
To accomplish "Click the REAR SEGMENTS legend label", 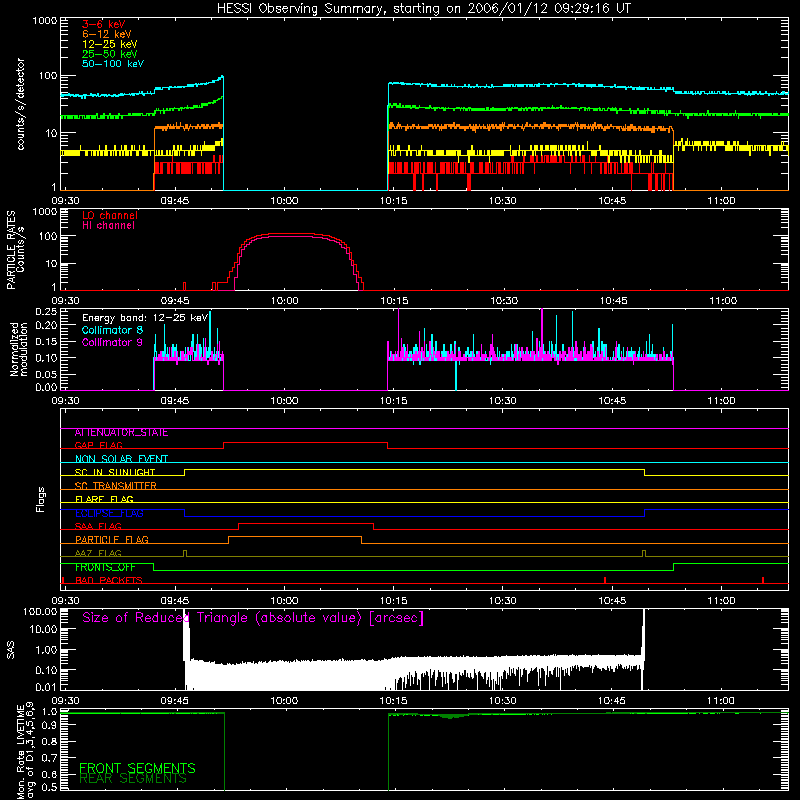I will (x=133, y=779).
